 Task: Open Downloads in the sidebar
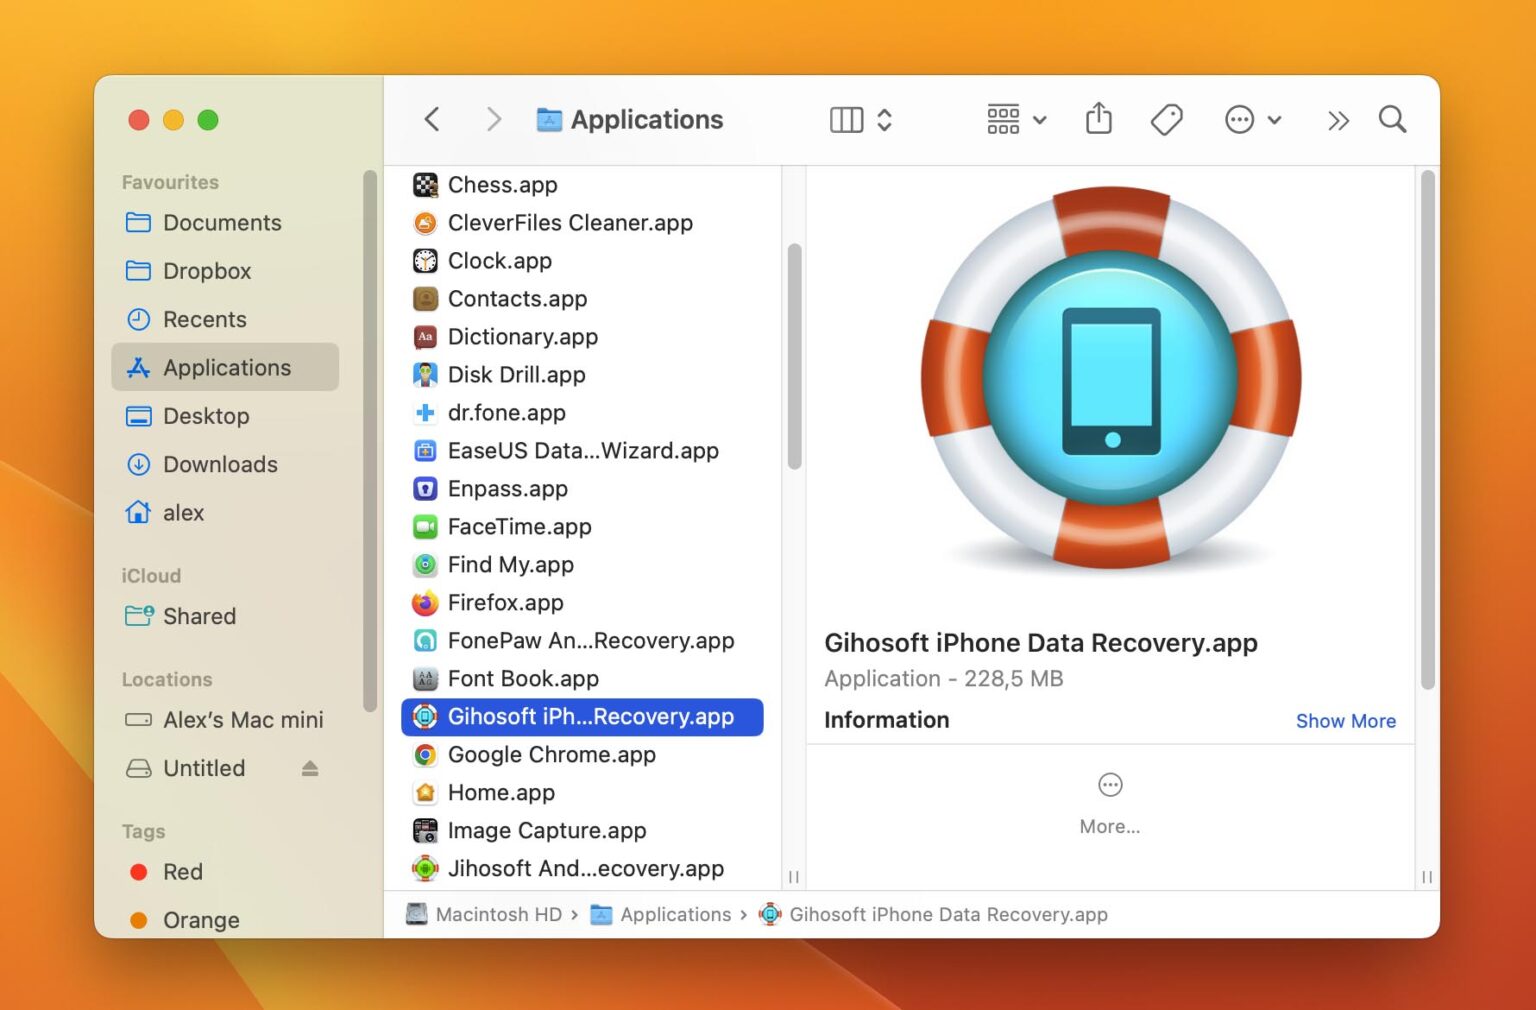(x=220, y=464)
